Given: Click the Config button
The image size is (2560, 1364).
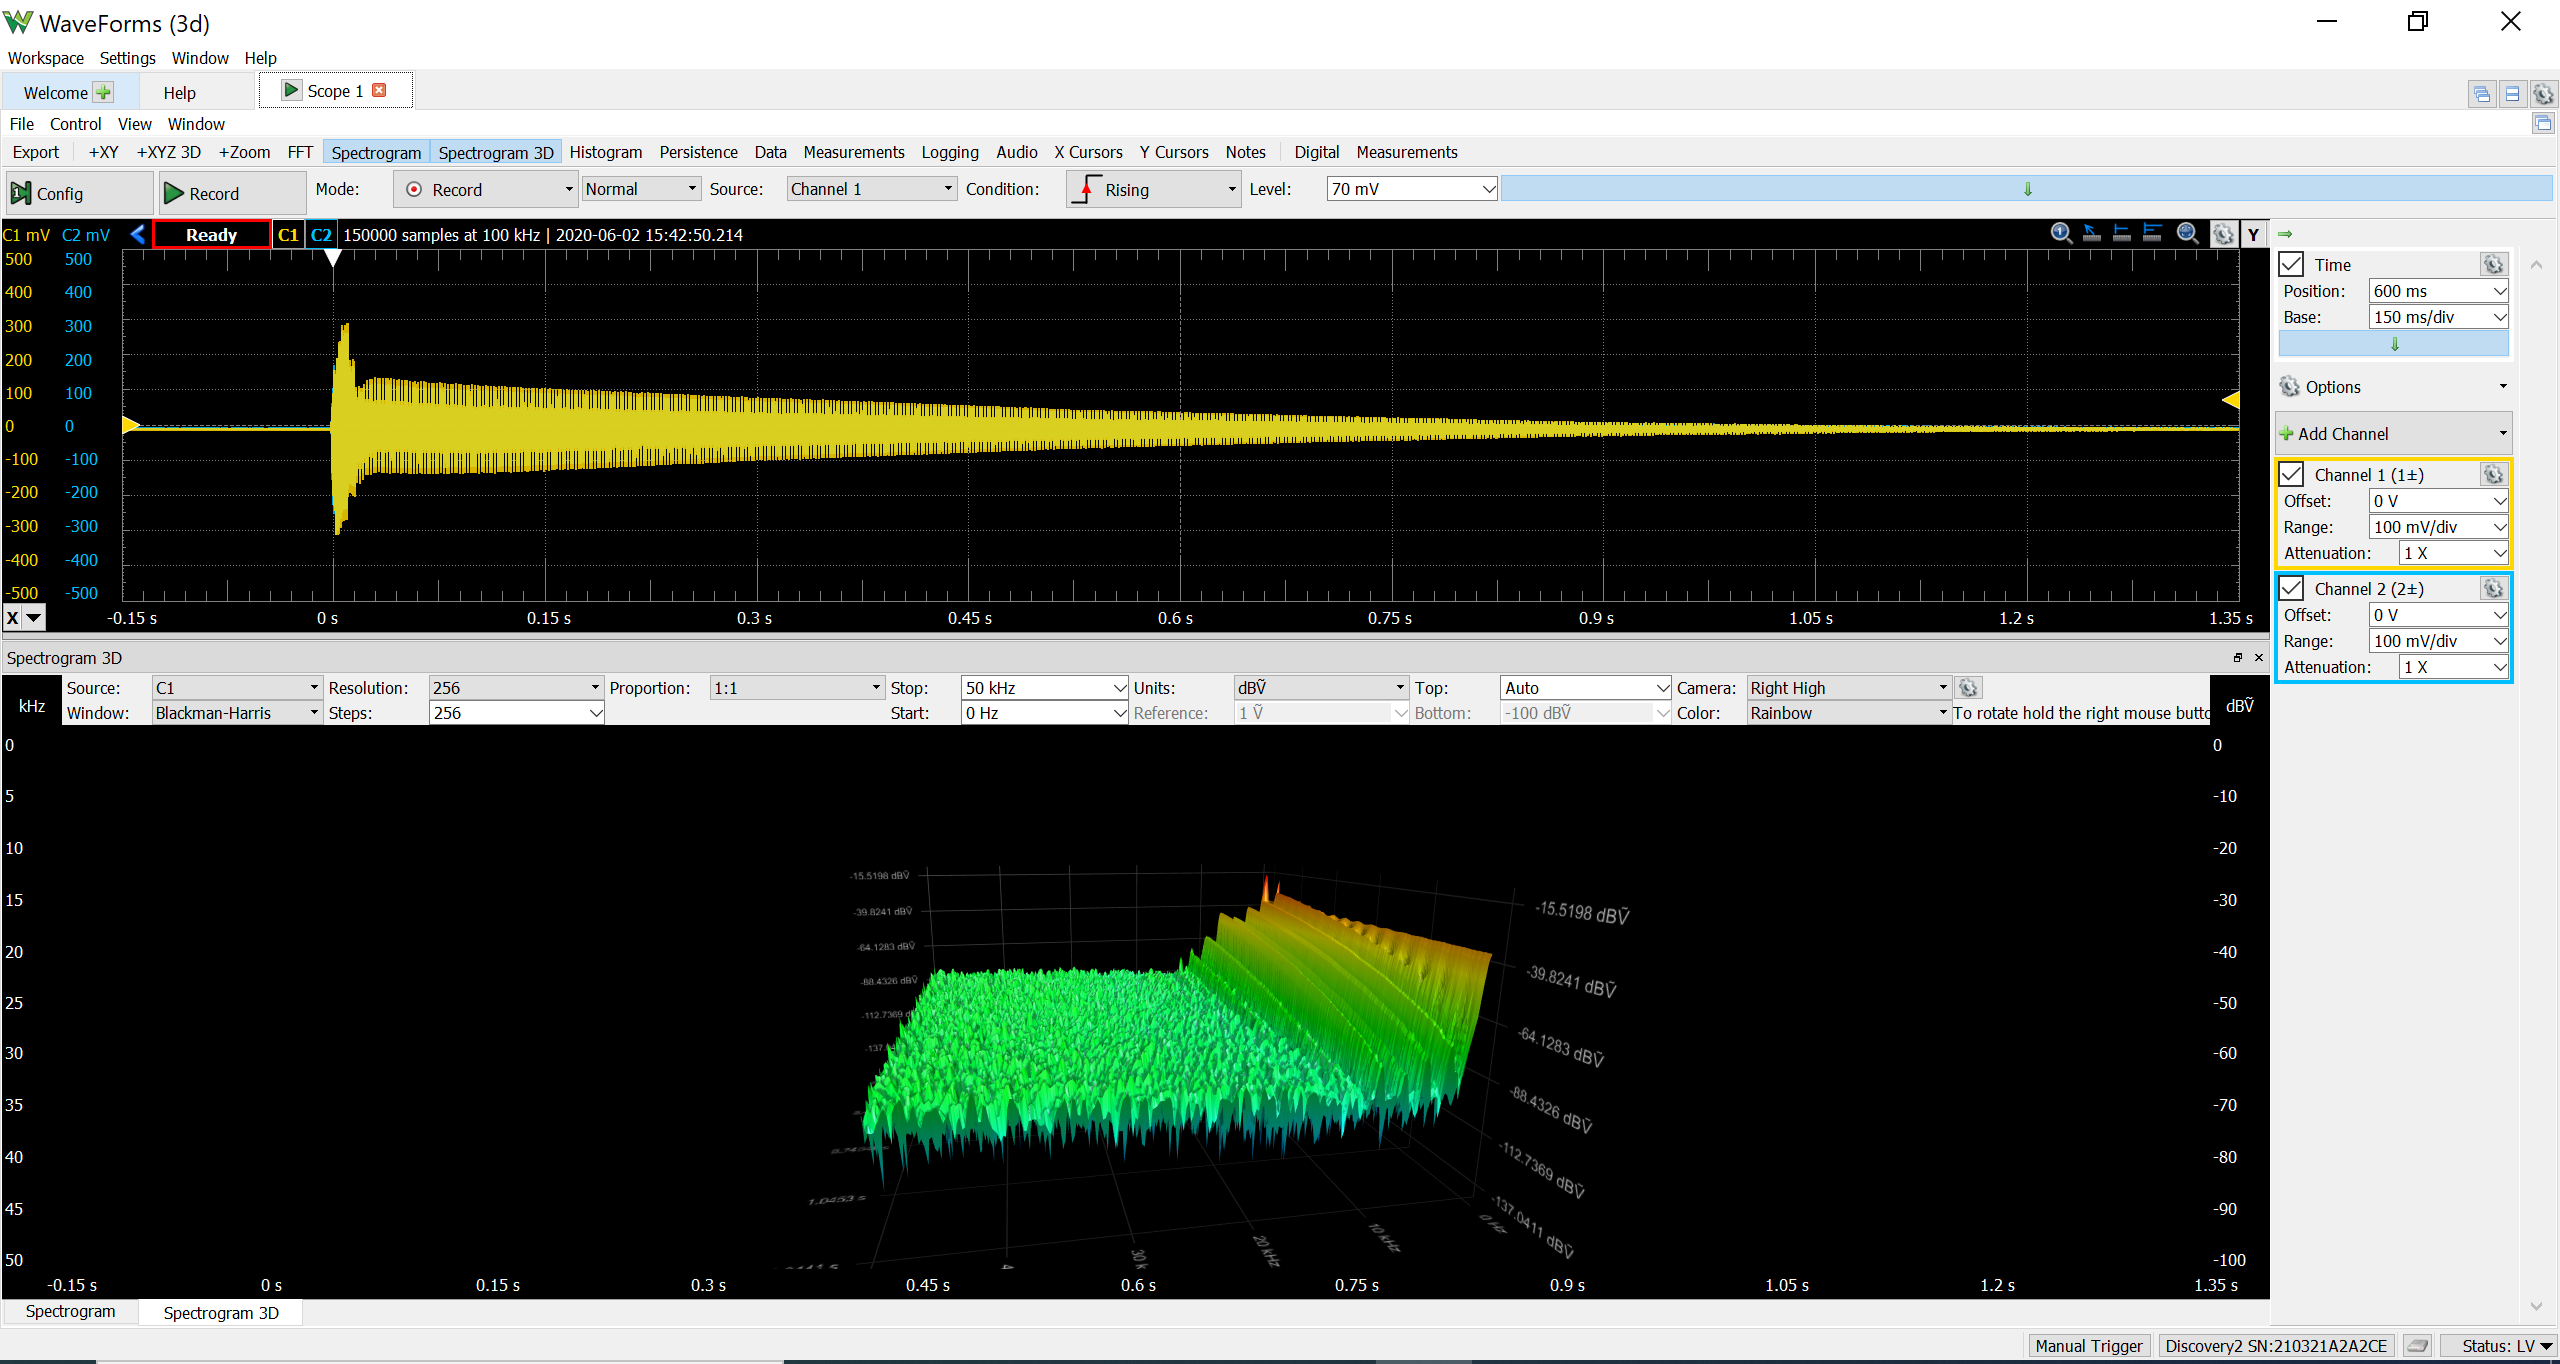Looking at the screenshot, I should 79,193.
